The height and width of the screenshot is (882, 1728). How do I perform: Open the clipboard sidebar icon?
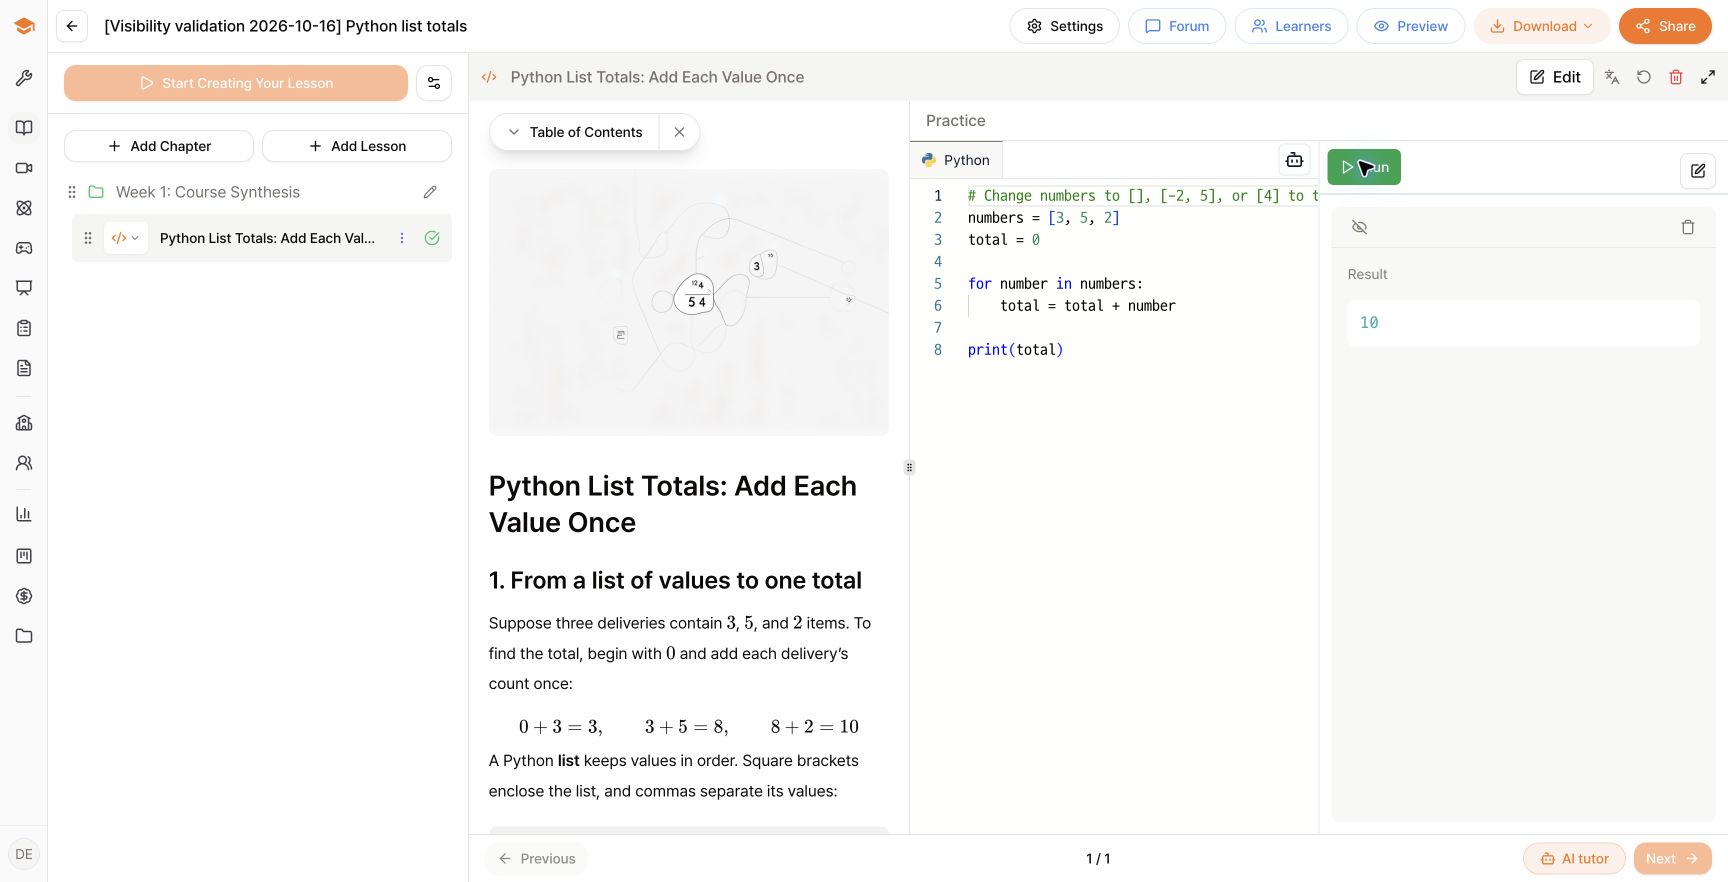24,328
